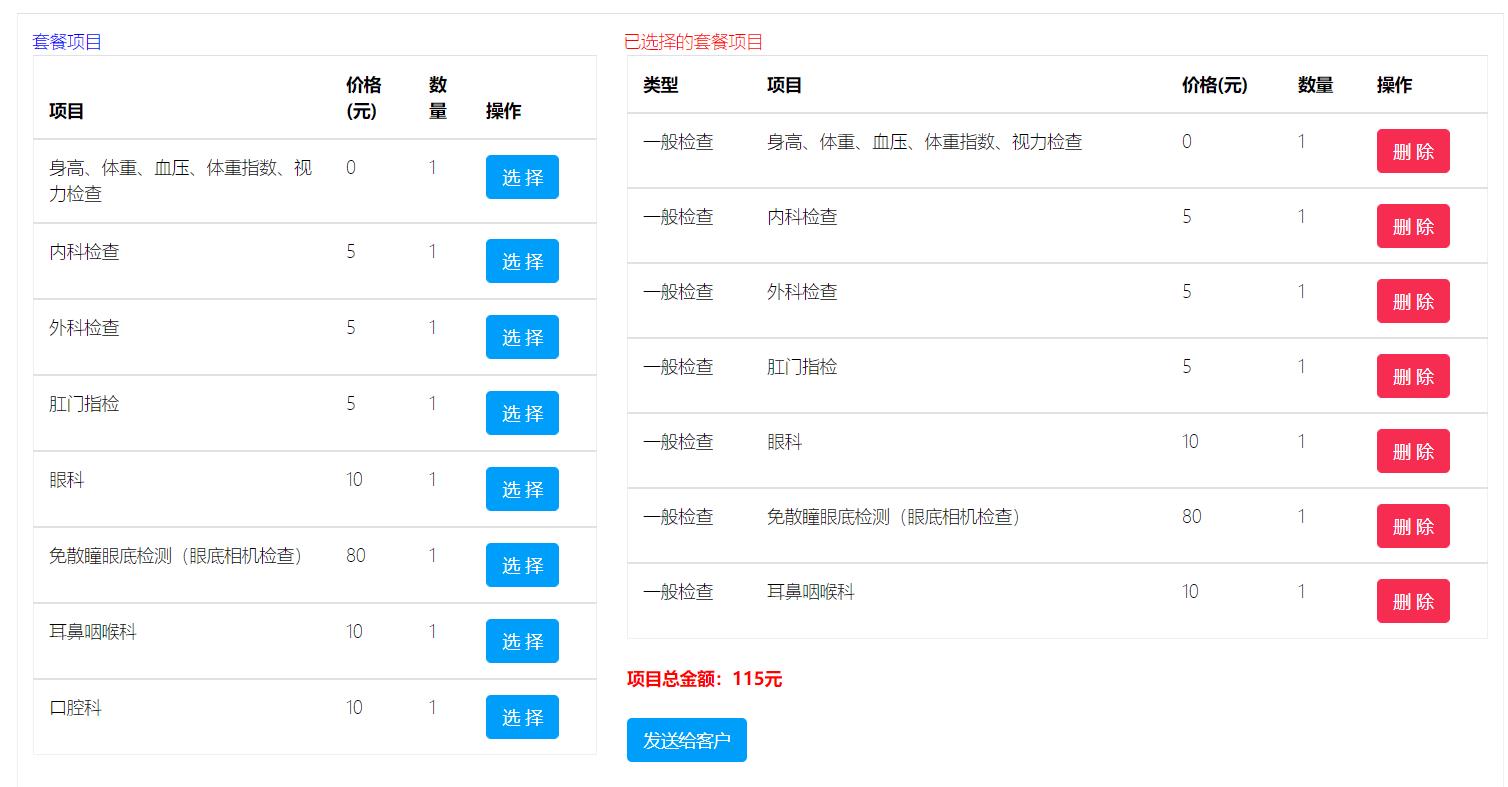Remove 肛门指检 from selected items
Viewport: 1508px width, 787px height.
tap(1412, 376)
